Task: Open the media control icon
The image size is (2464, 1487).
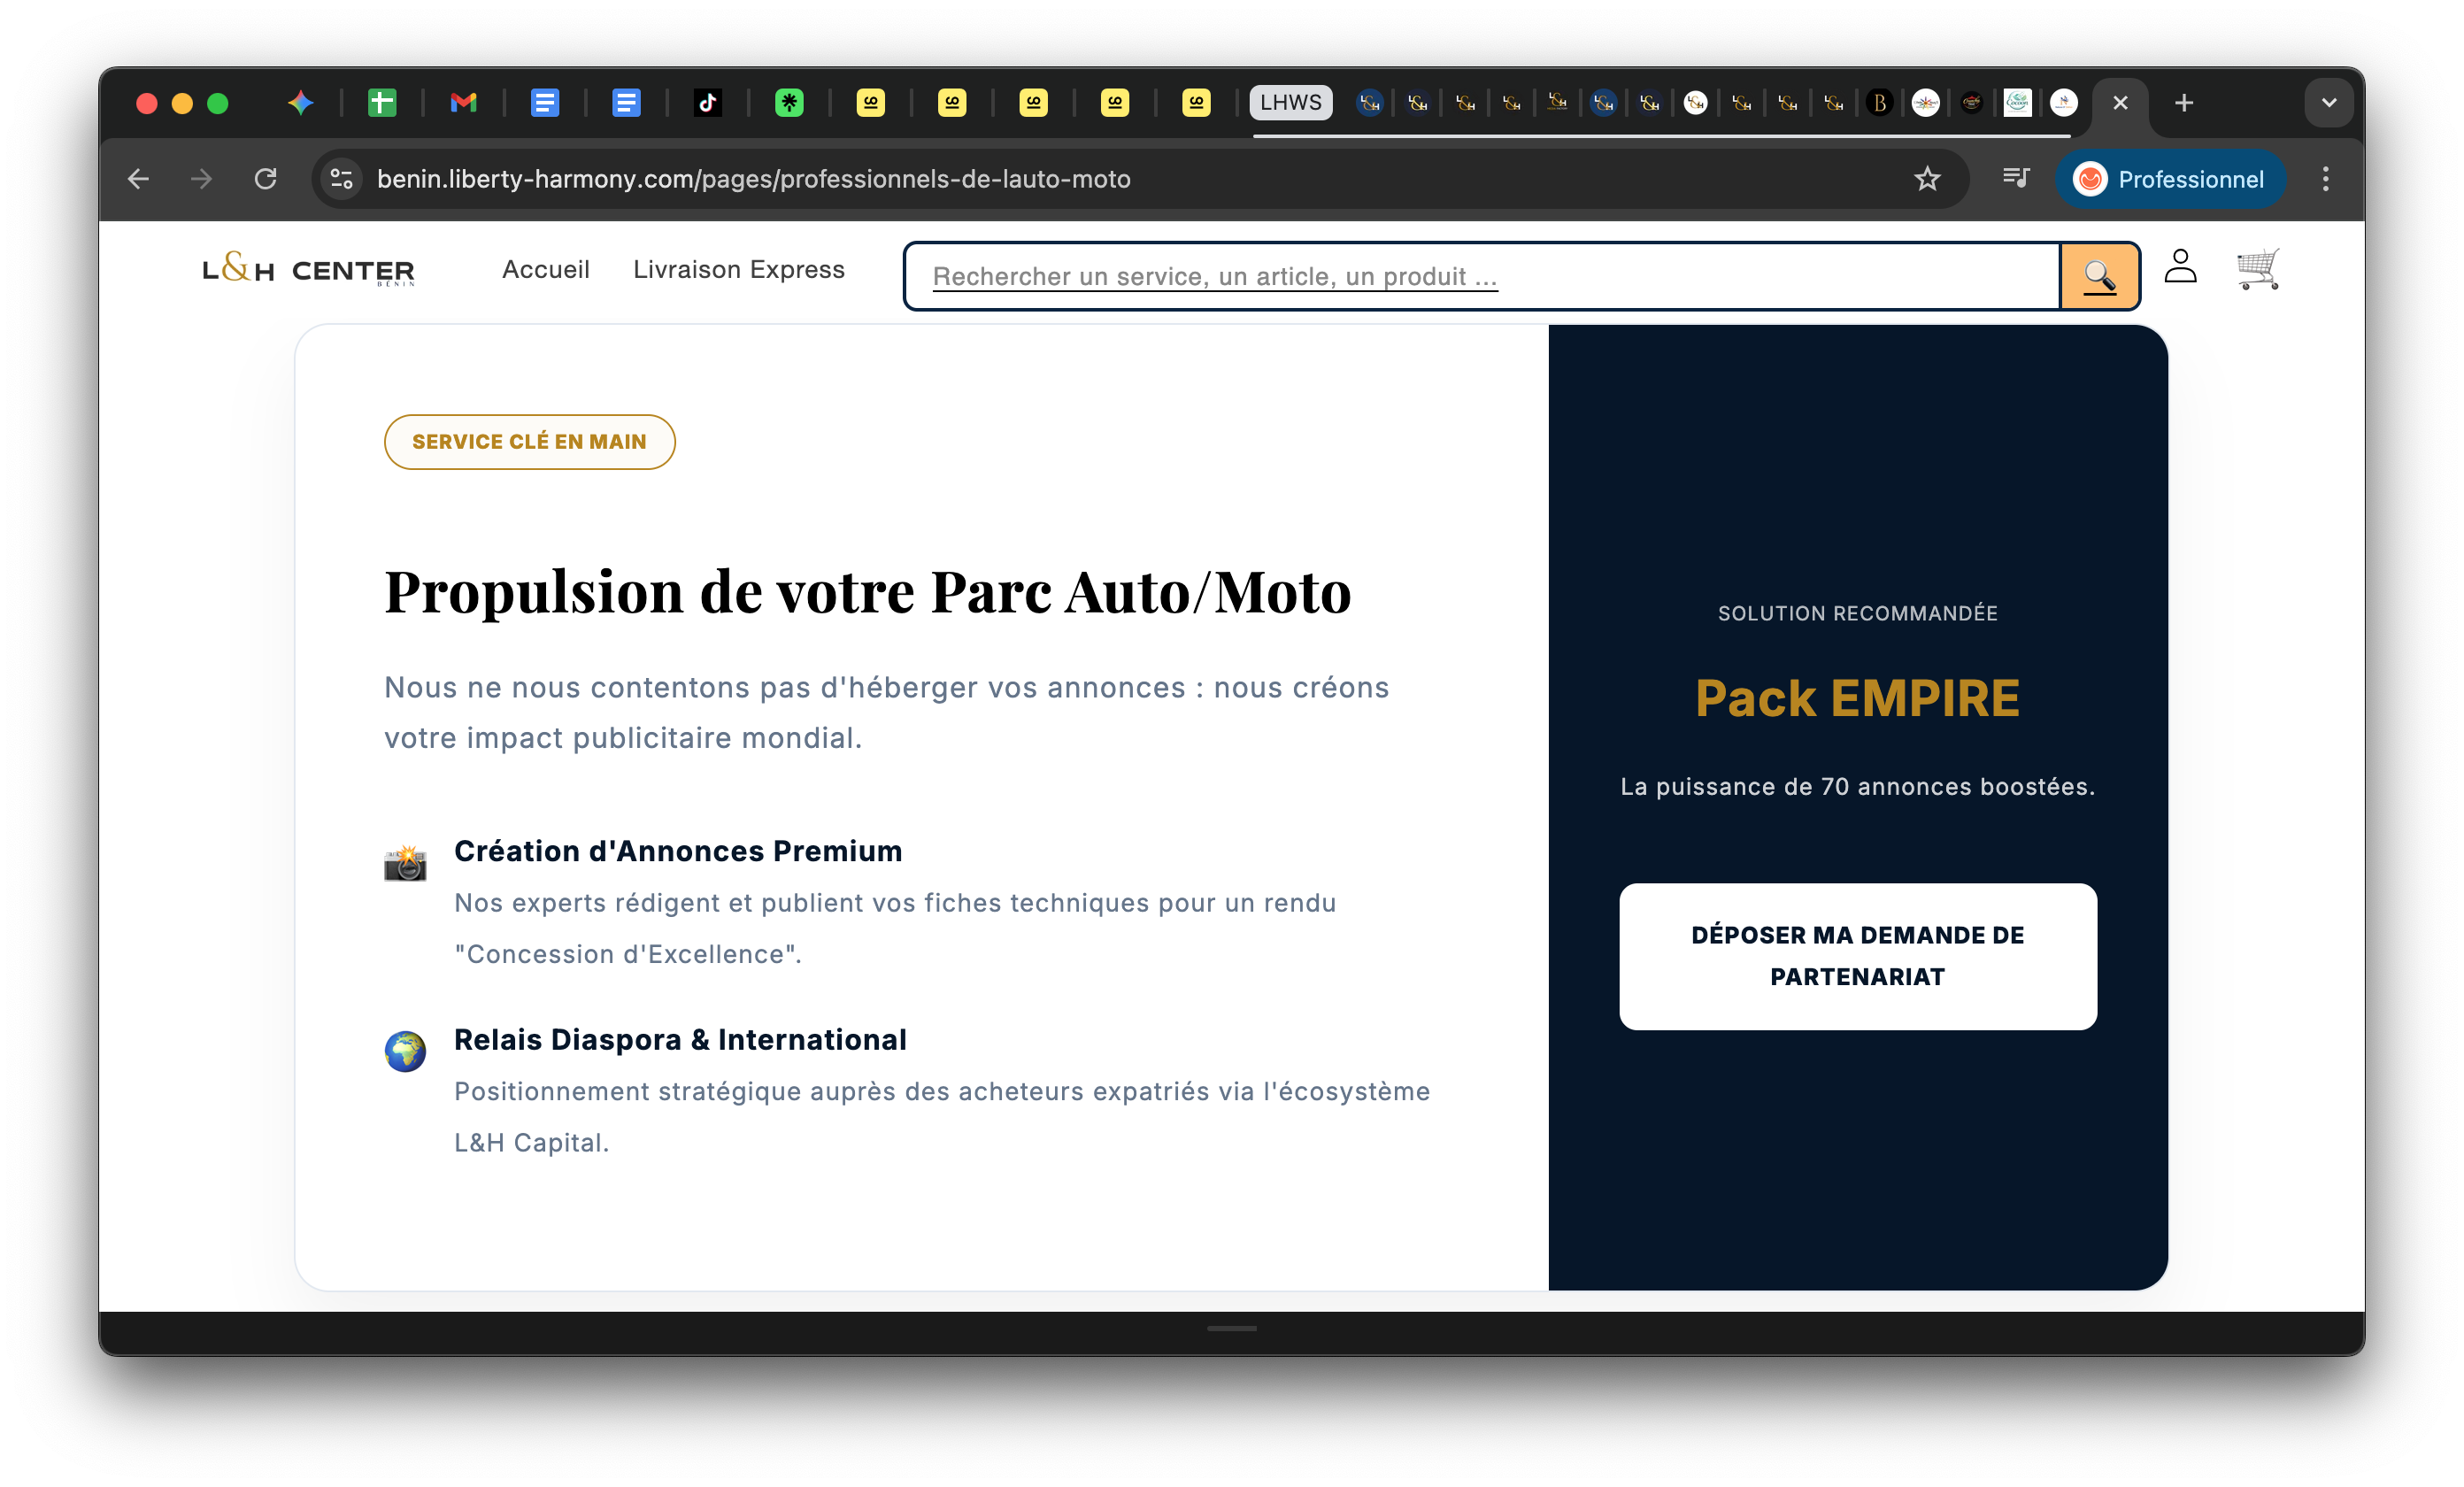Action: [2016, 178]
